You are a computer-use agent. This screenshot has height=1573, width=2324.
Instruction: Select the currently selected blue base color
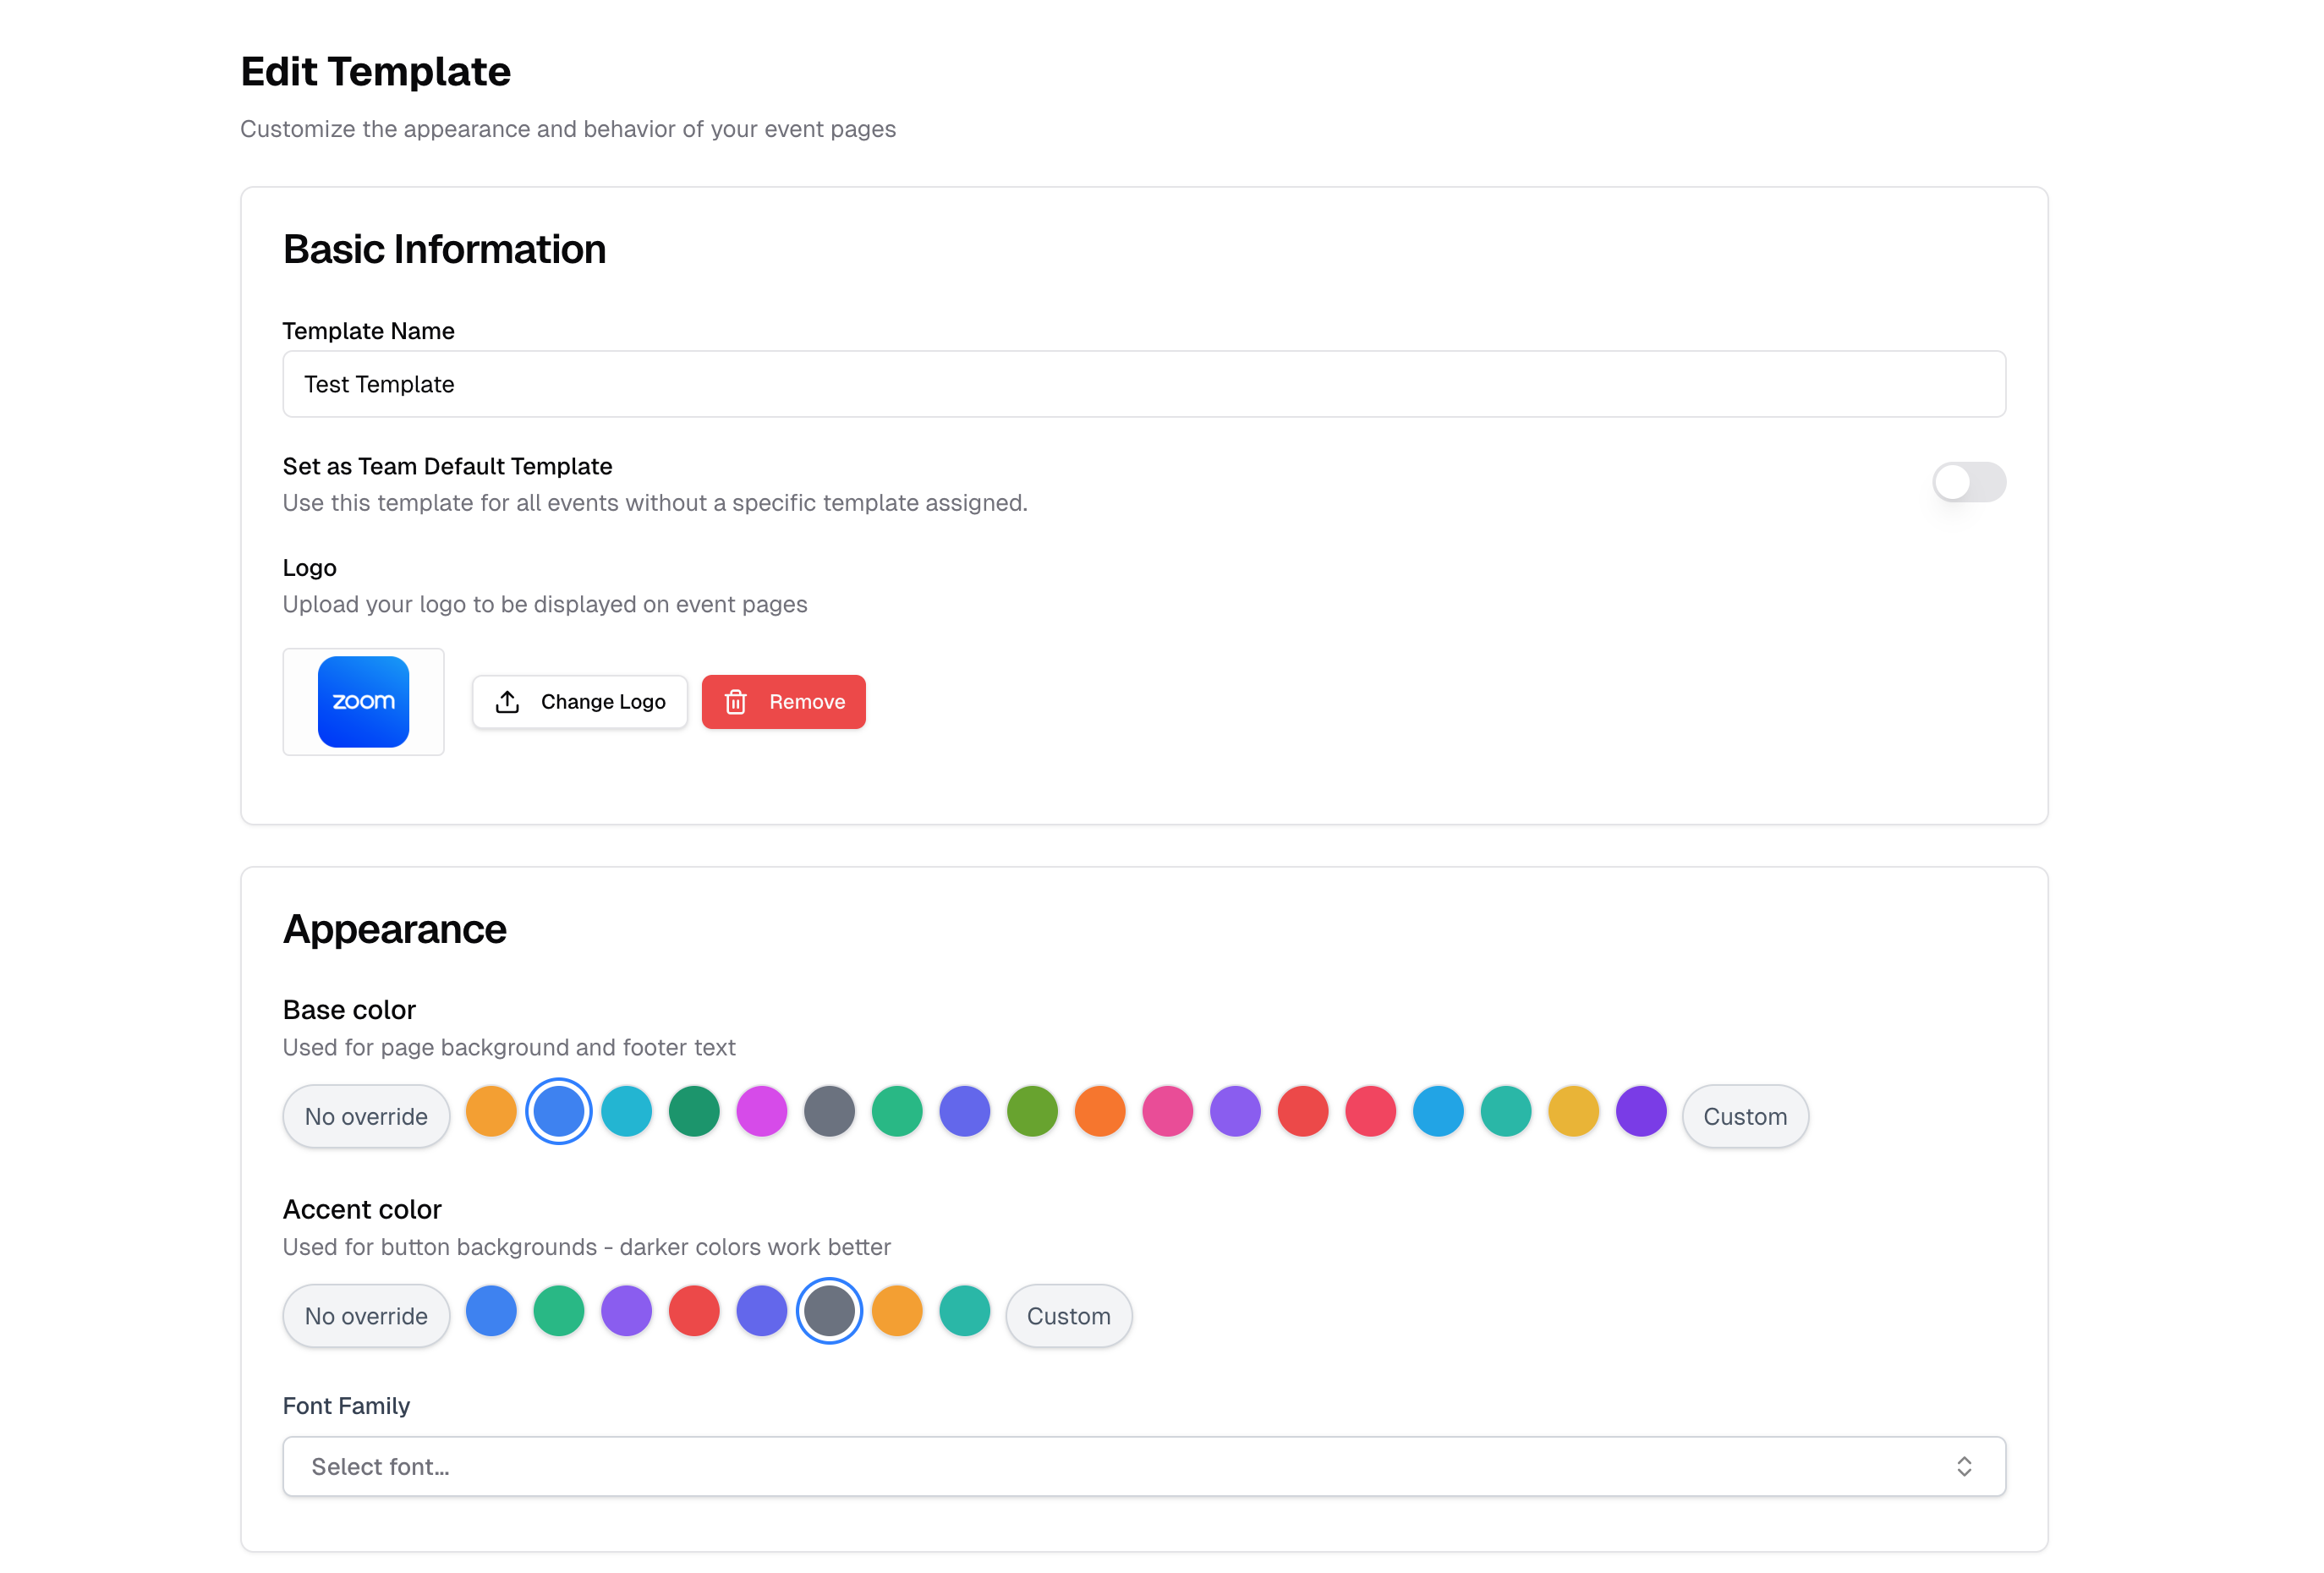pyautogui.click(x=558, y=1110)
